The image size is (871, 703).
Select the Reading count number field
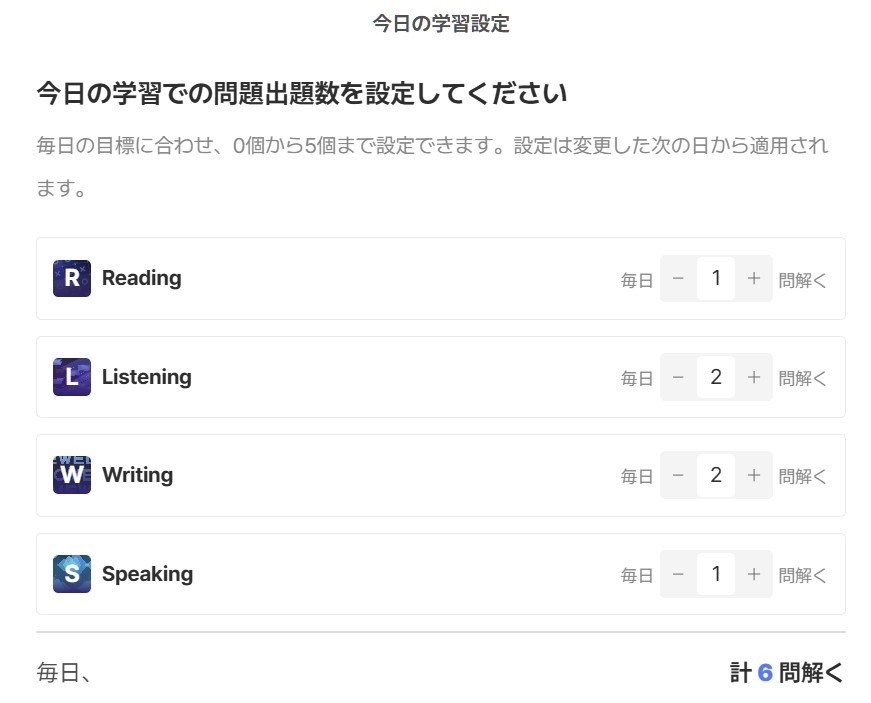pos(716,278)
